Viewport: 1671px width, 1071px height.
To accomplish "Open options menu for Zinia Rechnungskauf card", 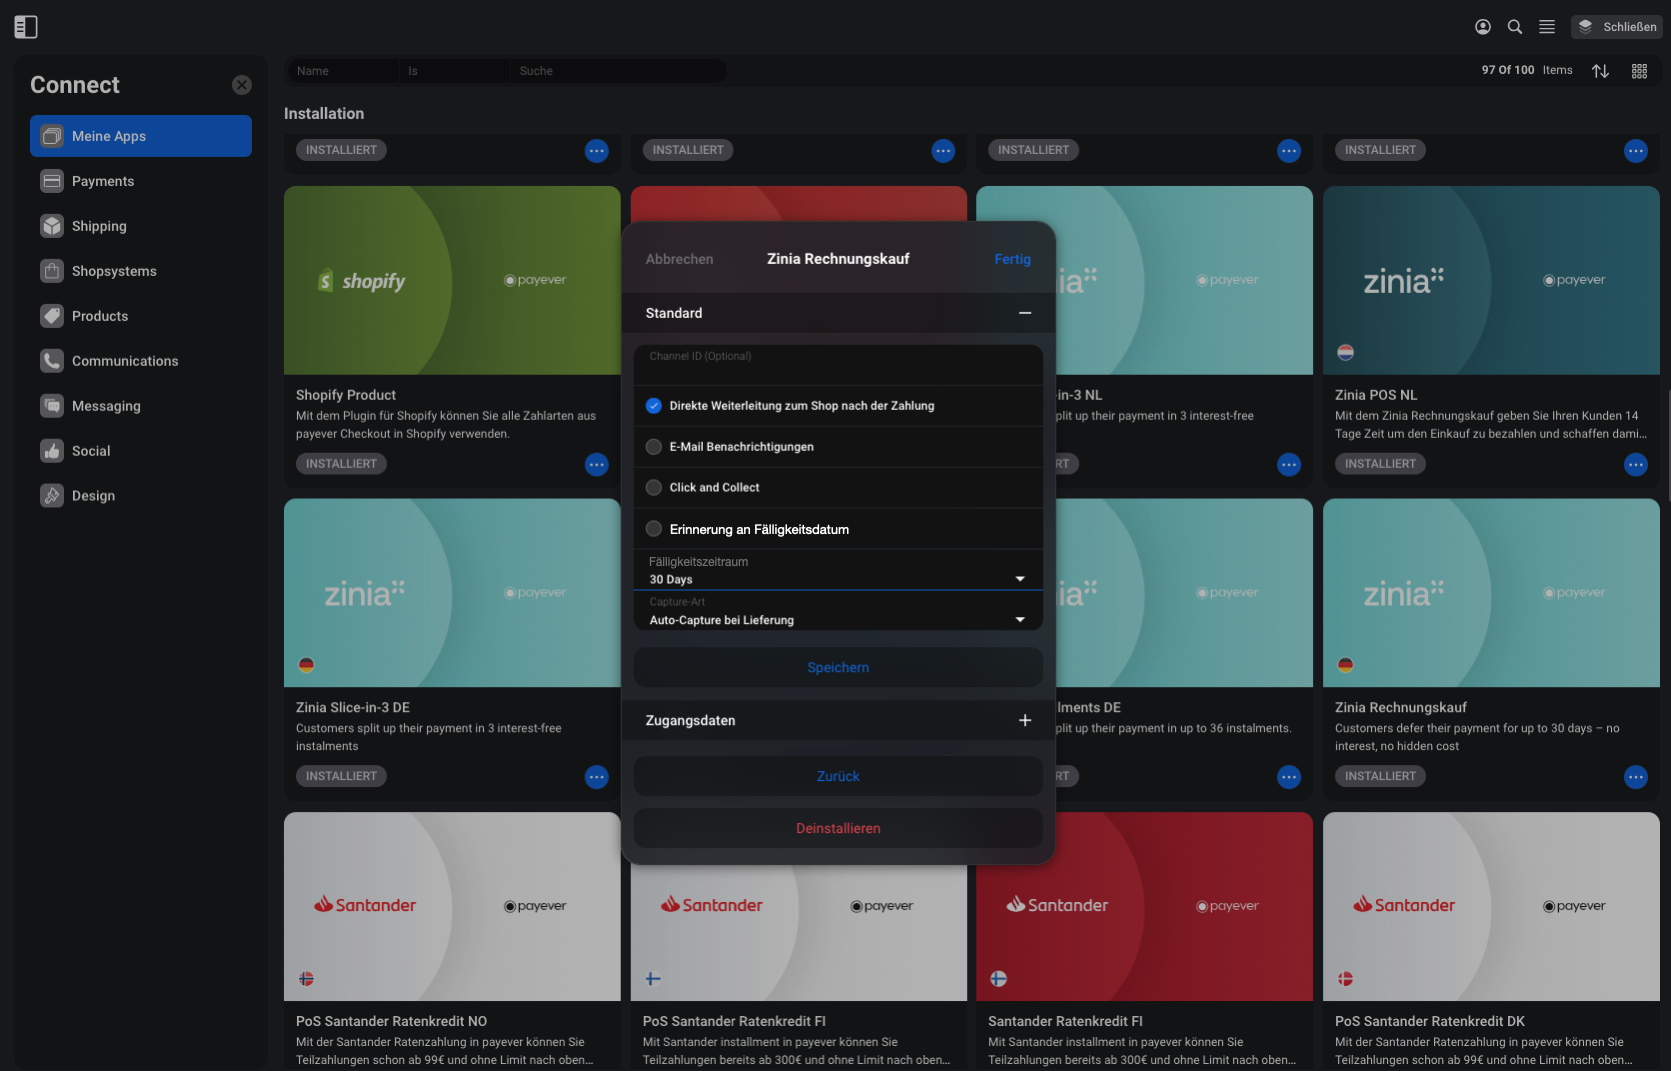I will point(1636,777).
